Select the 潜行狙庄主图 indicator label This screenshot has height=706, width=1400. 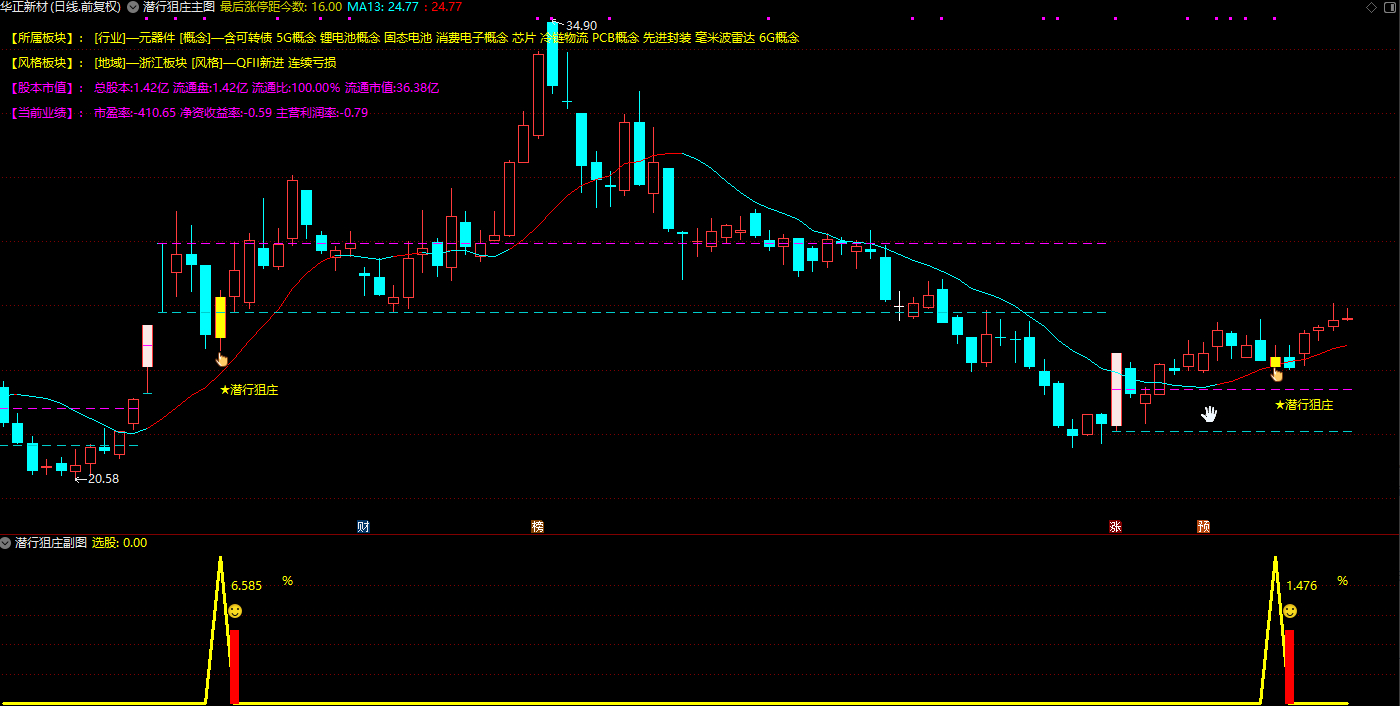pyautogui.click(x=178, y=7)
